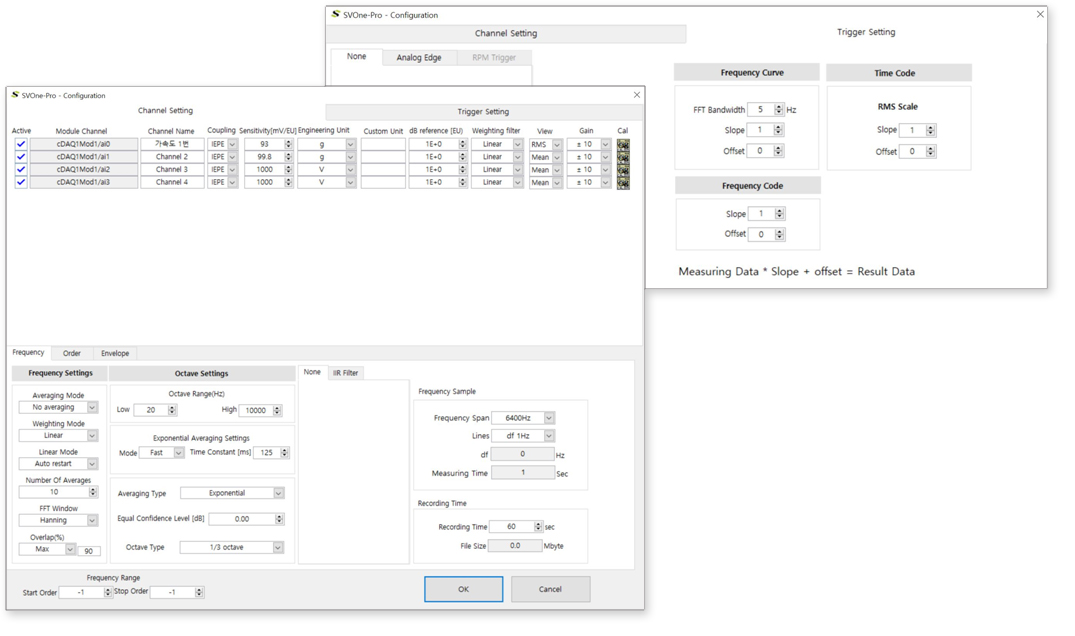
Task: Disable the Active checkbox for cDAQ1Mod1/ai3
Action: click(21, 183)
